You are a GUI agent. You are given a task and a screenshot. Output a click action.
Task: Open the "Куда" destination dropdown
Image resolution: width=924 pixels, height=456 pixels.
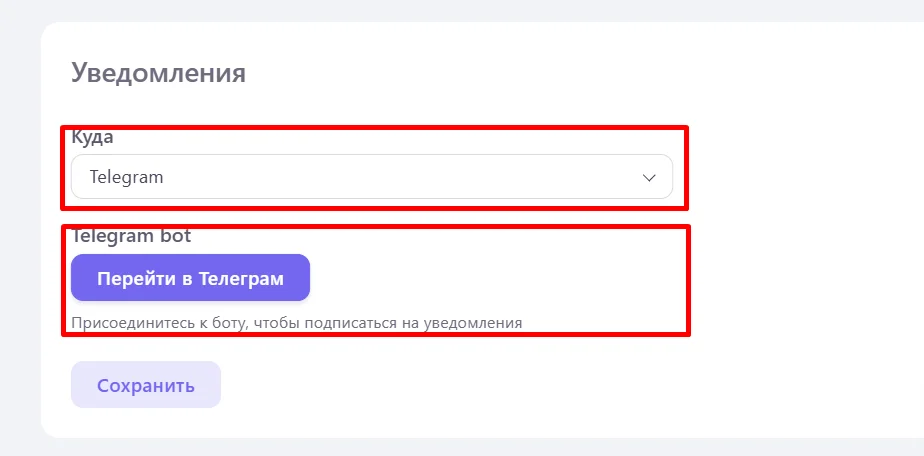pyautogui.click(x=372, y=177)
